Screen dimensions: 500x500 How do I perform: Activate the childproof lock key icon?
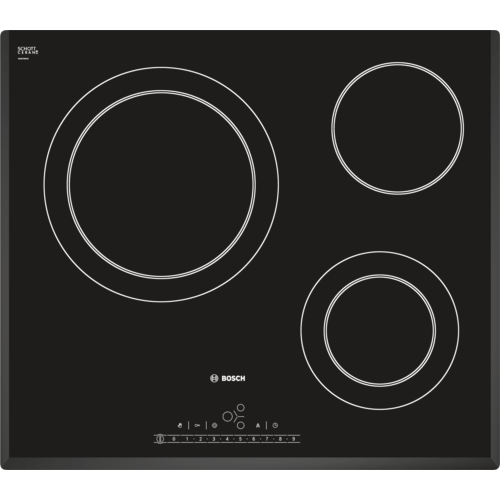197,426
